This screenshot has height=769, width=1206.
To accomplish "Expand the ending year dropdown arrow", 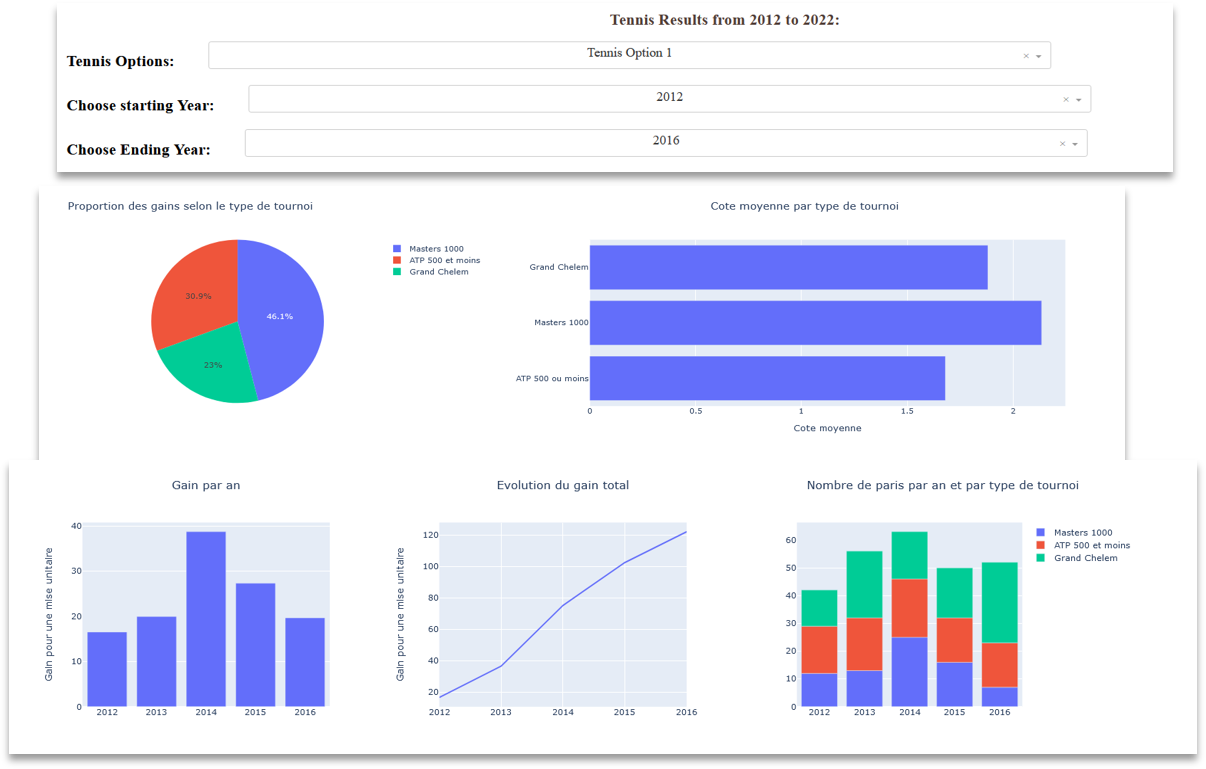I will [1075, 144].
